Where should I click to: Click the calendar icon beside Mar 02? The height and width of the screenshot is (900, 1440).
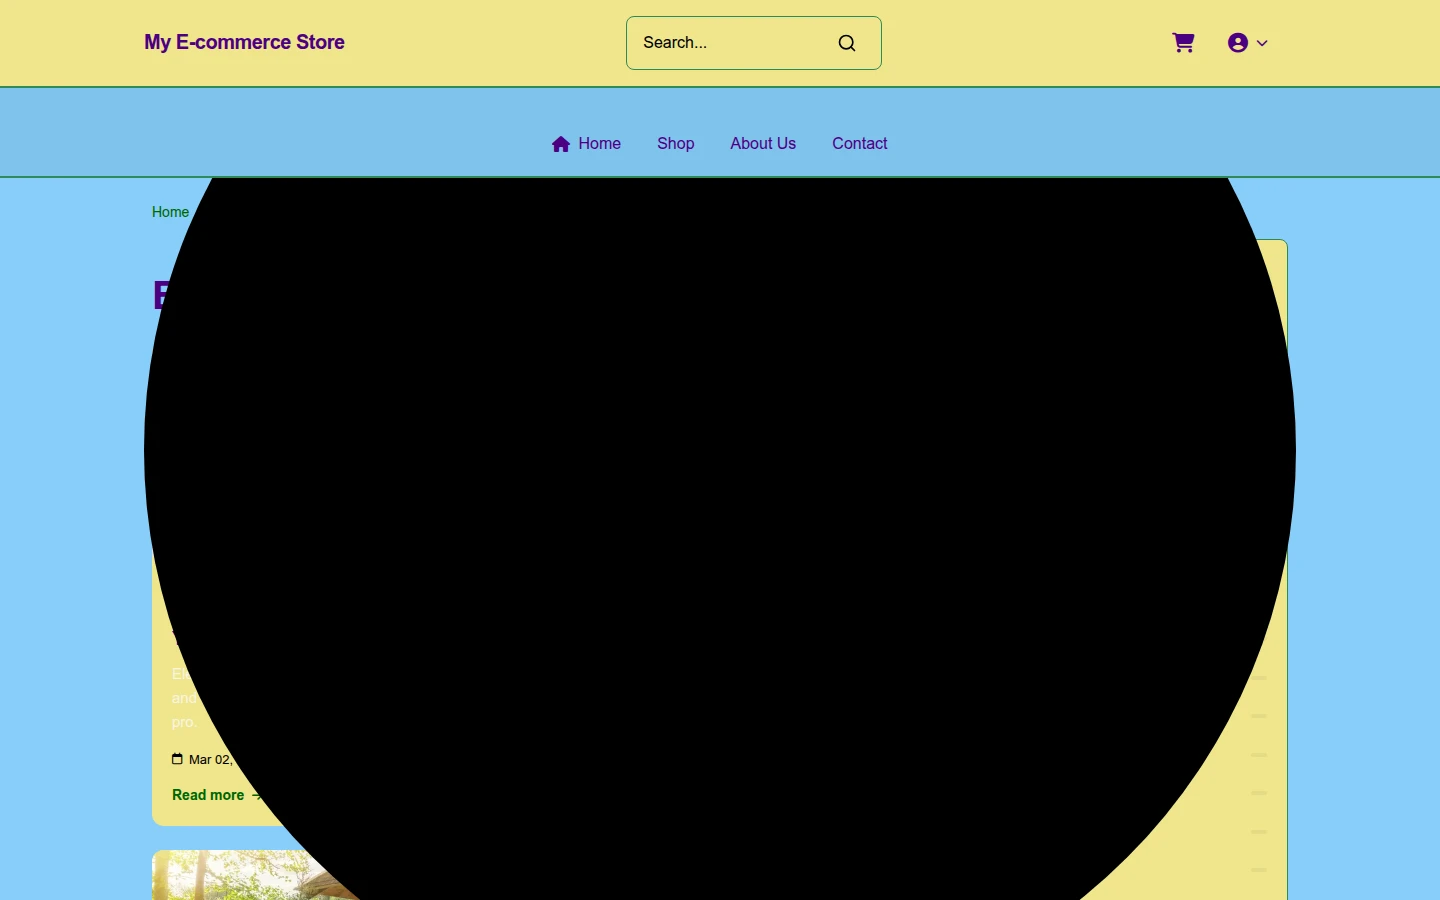(177, 759)
